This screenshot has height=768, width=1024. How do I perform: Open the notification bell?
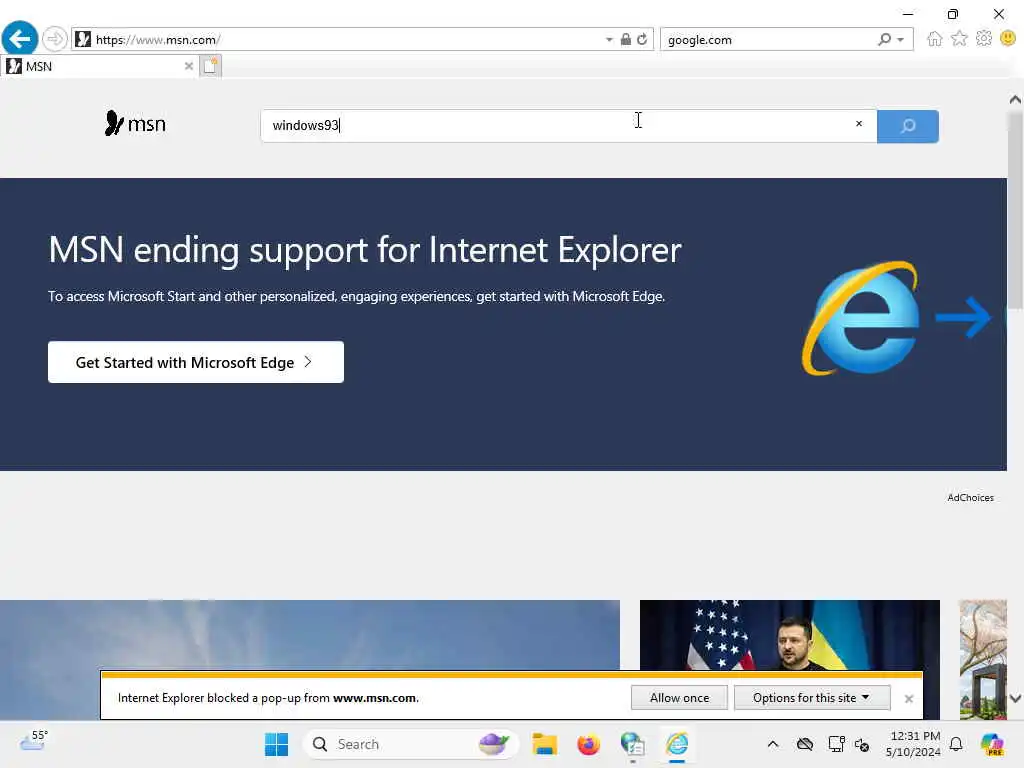click(956, 744)
